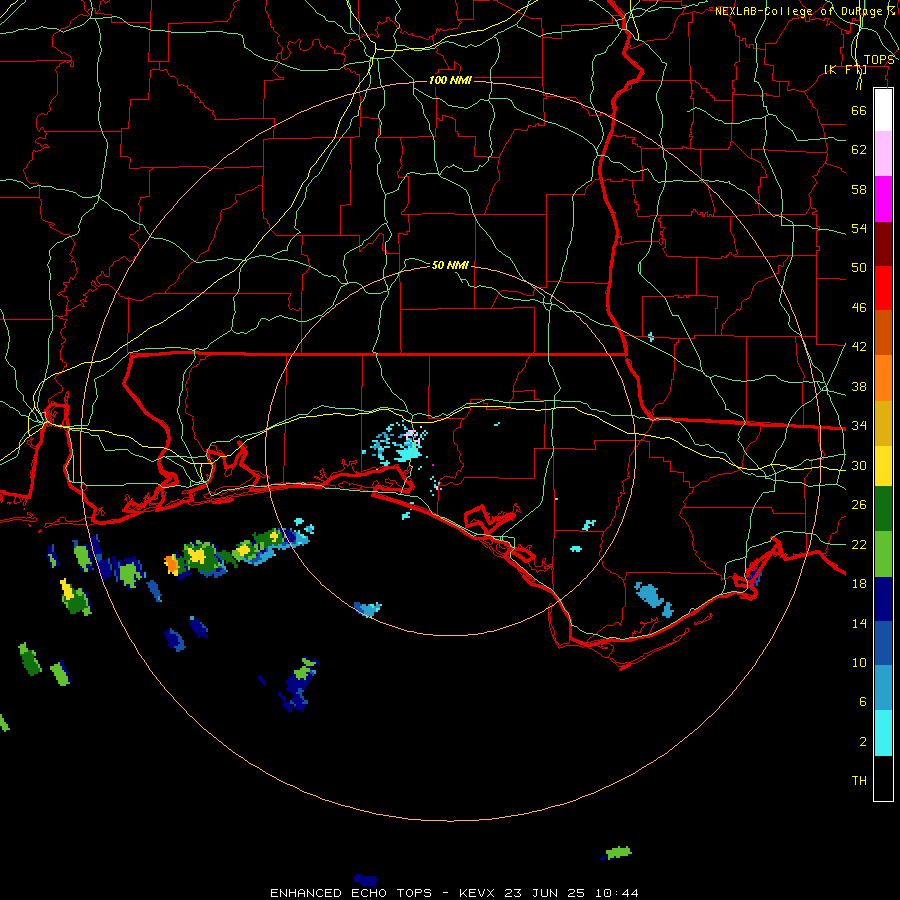Click the 'KEVX' station ID in the caption
900x900 pixels.
click(476, 893)
